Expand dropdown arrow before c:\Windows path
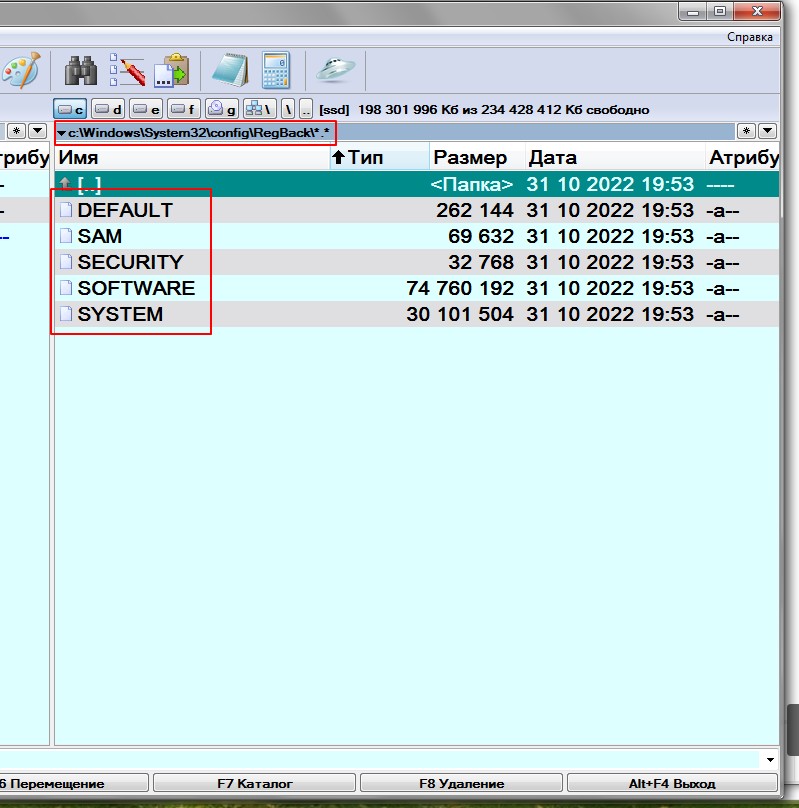The height and width of the screenshot is (808, 799). coord(62,133)
